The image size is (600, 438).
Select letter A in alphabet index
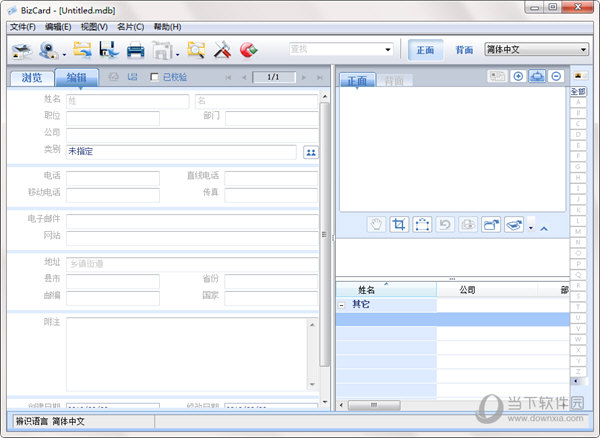point(578,103)
